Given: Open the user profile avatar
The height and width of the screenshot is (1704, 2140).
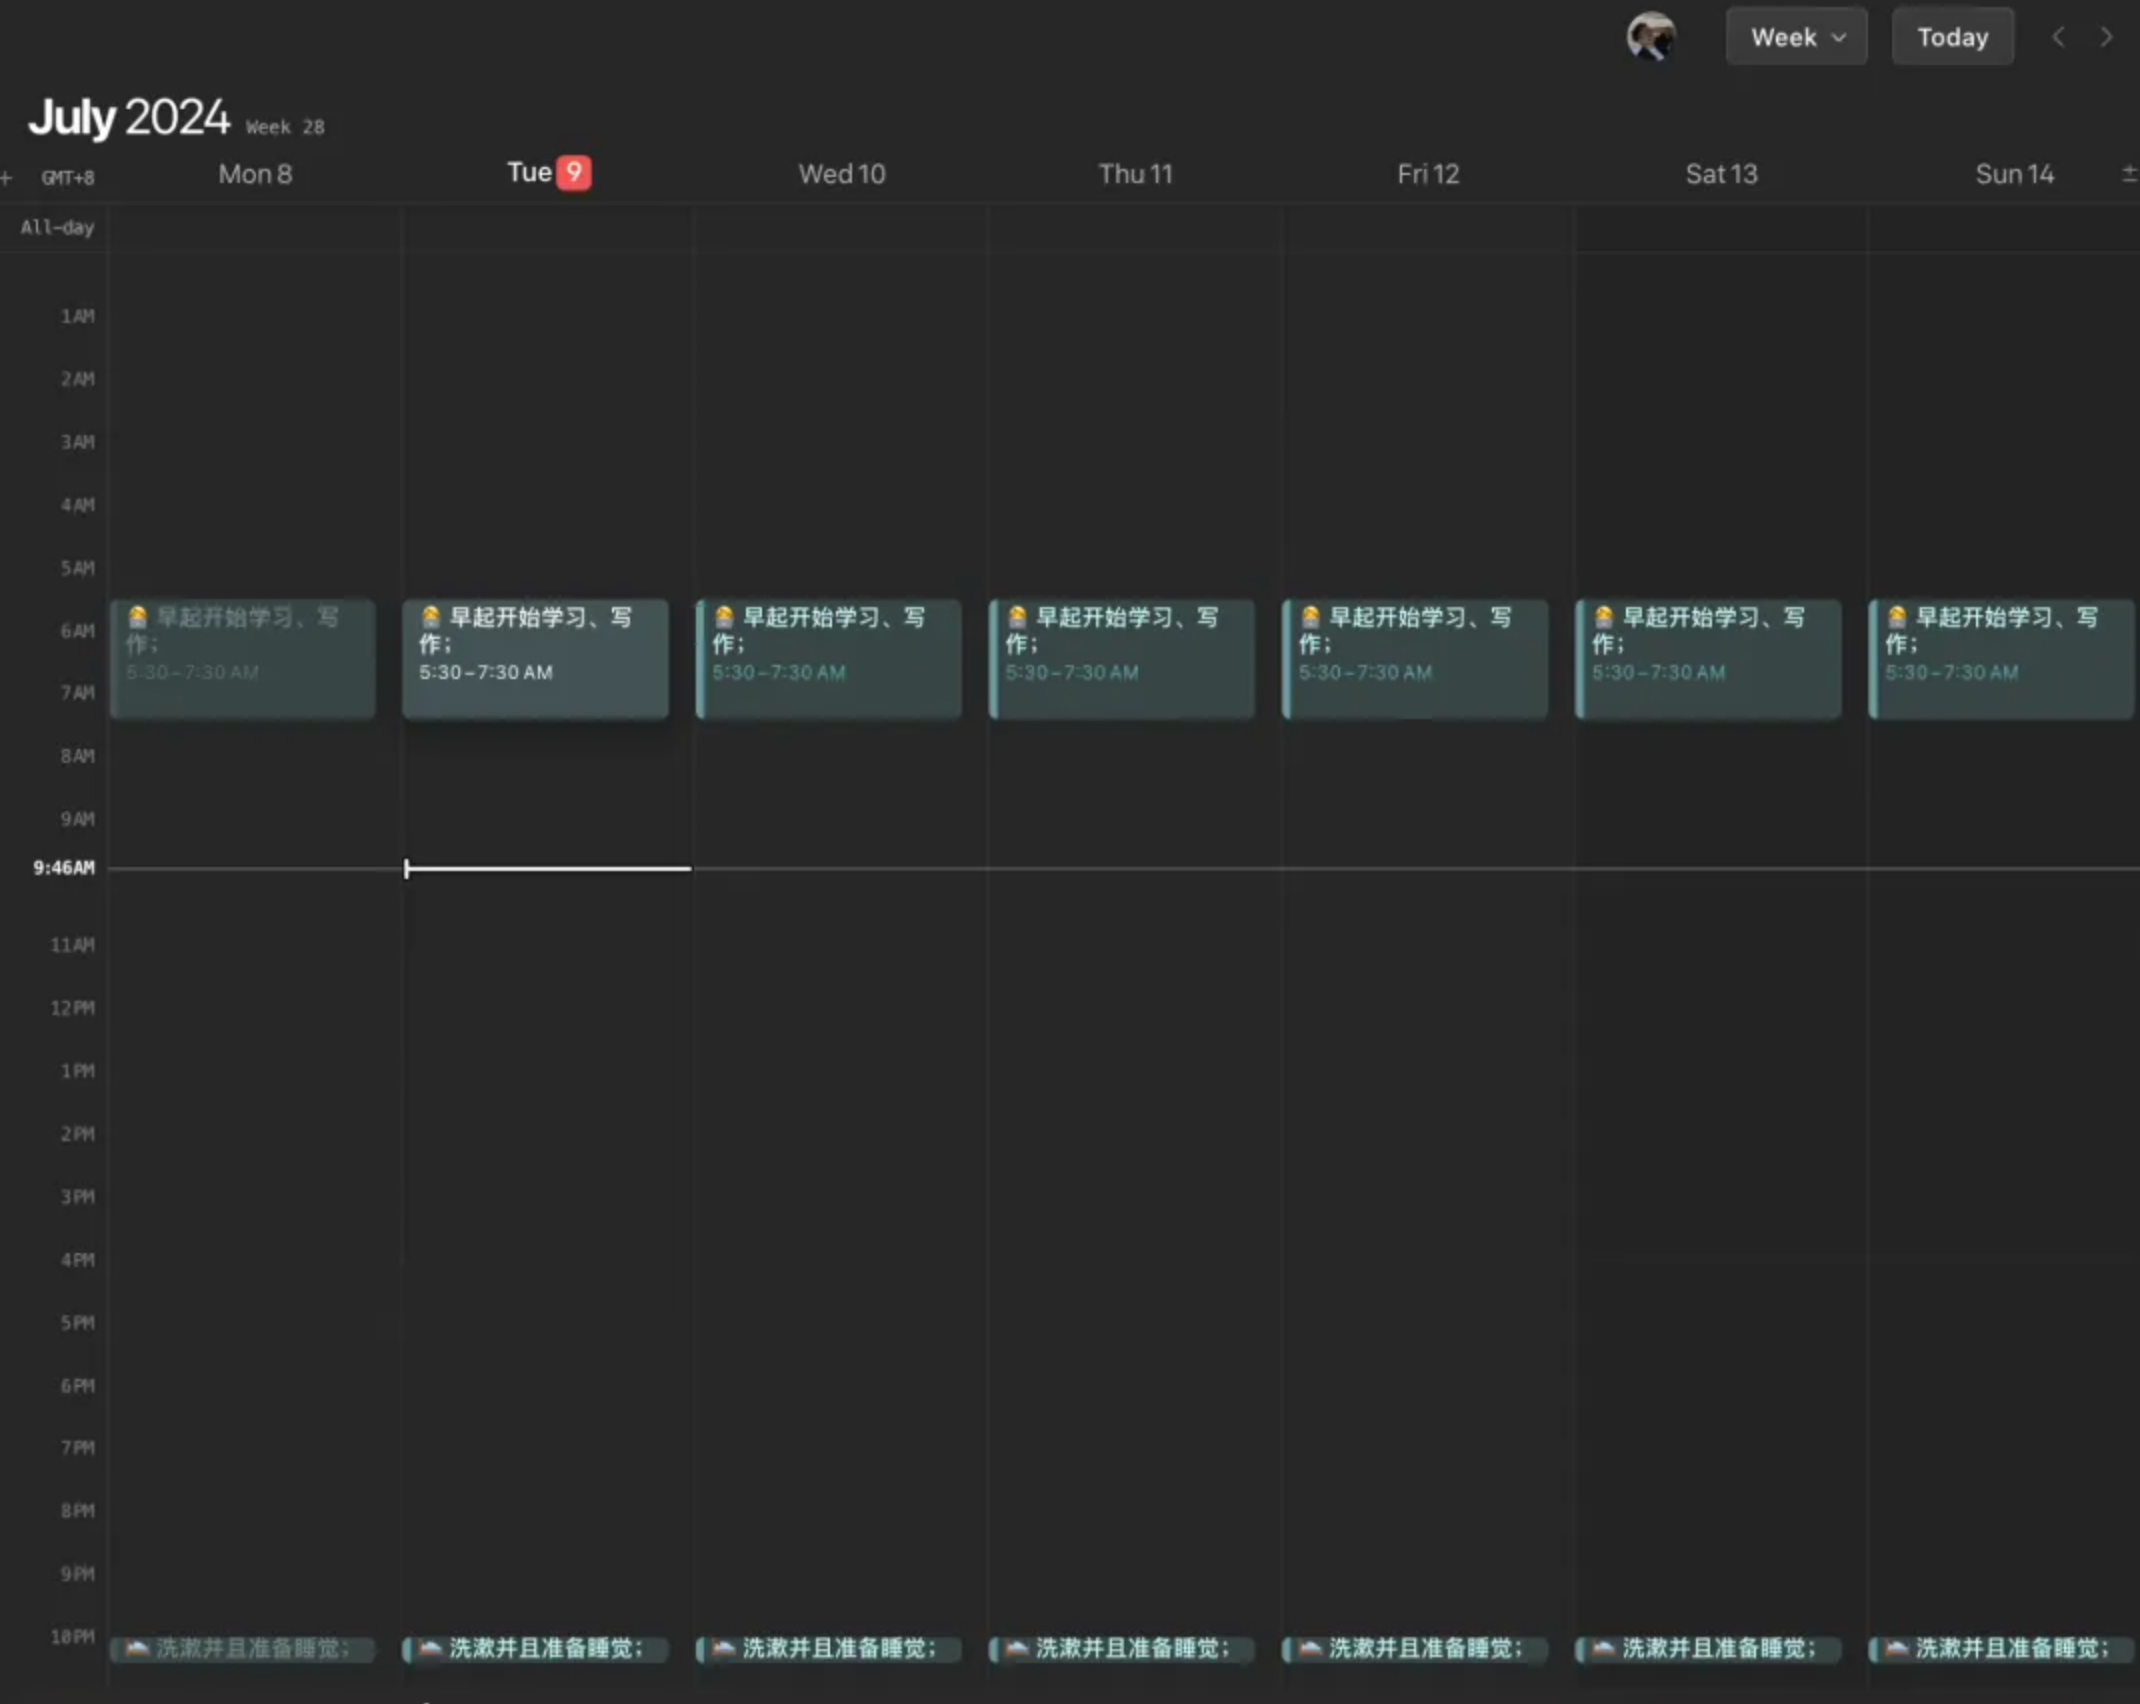Looking at the screenshot, I should pyautogui.click(x=1650, y=37).
